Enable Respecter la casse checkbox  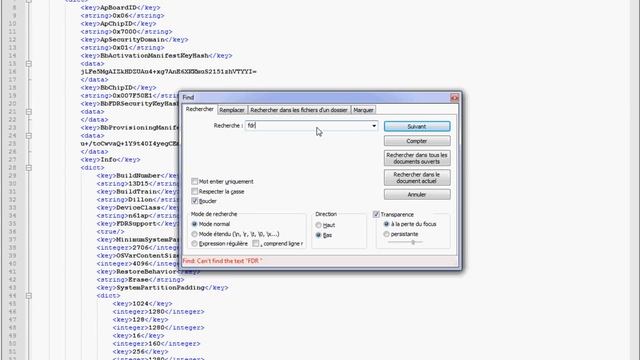195,191
